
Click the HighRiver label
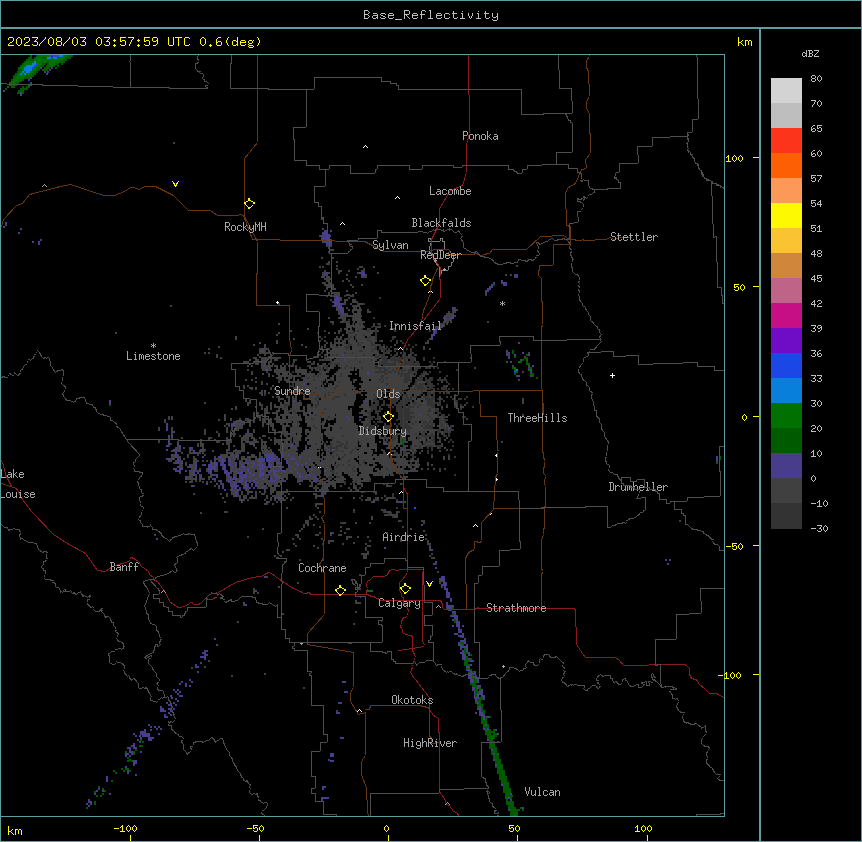tap(429, 743)
